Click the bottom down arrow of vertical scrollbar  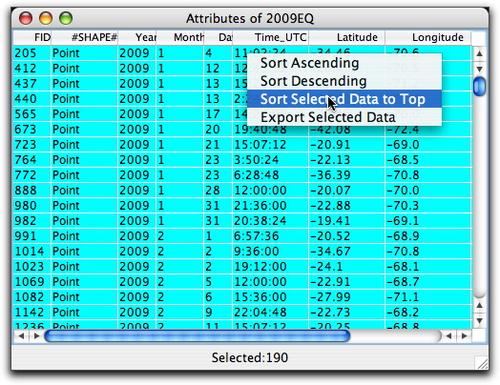[479, 321]
